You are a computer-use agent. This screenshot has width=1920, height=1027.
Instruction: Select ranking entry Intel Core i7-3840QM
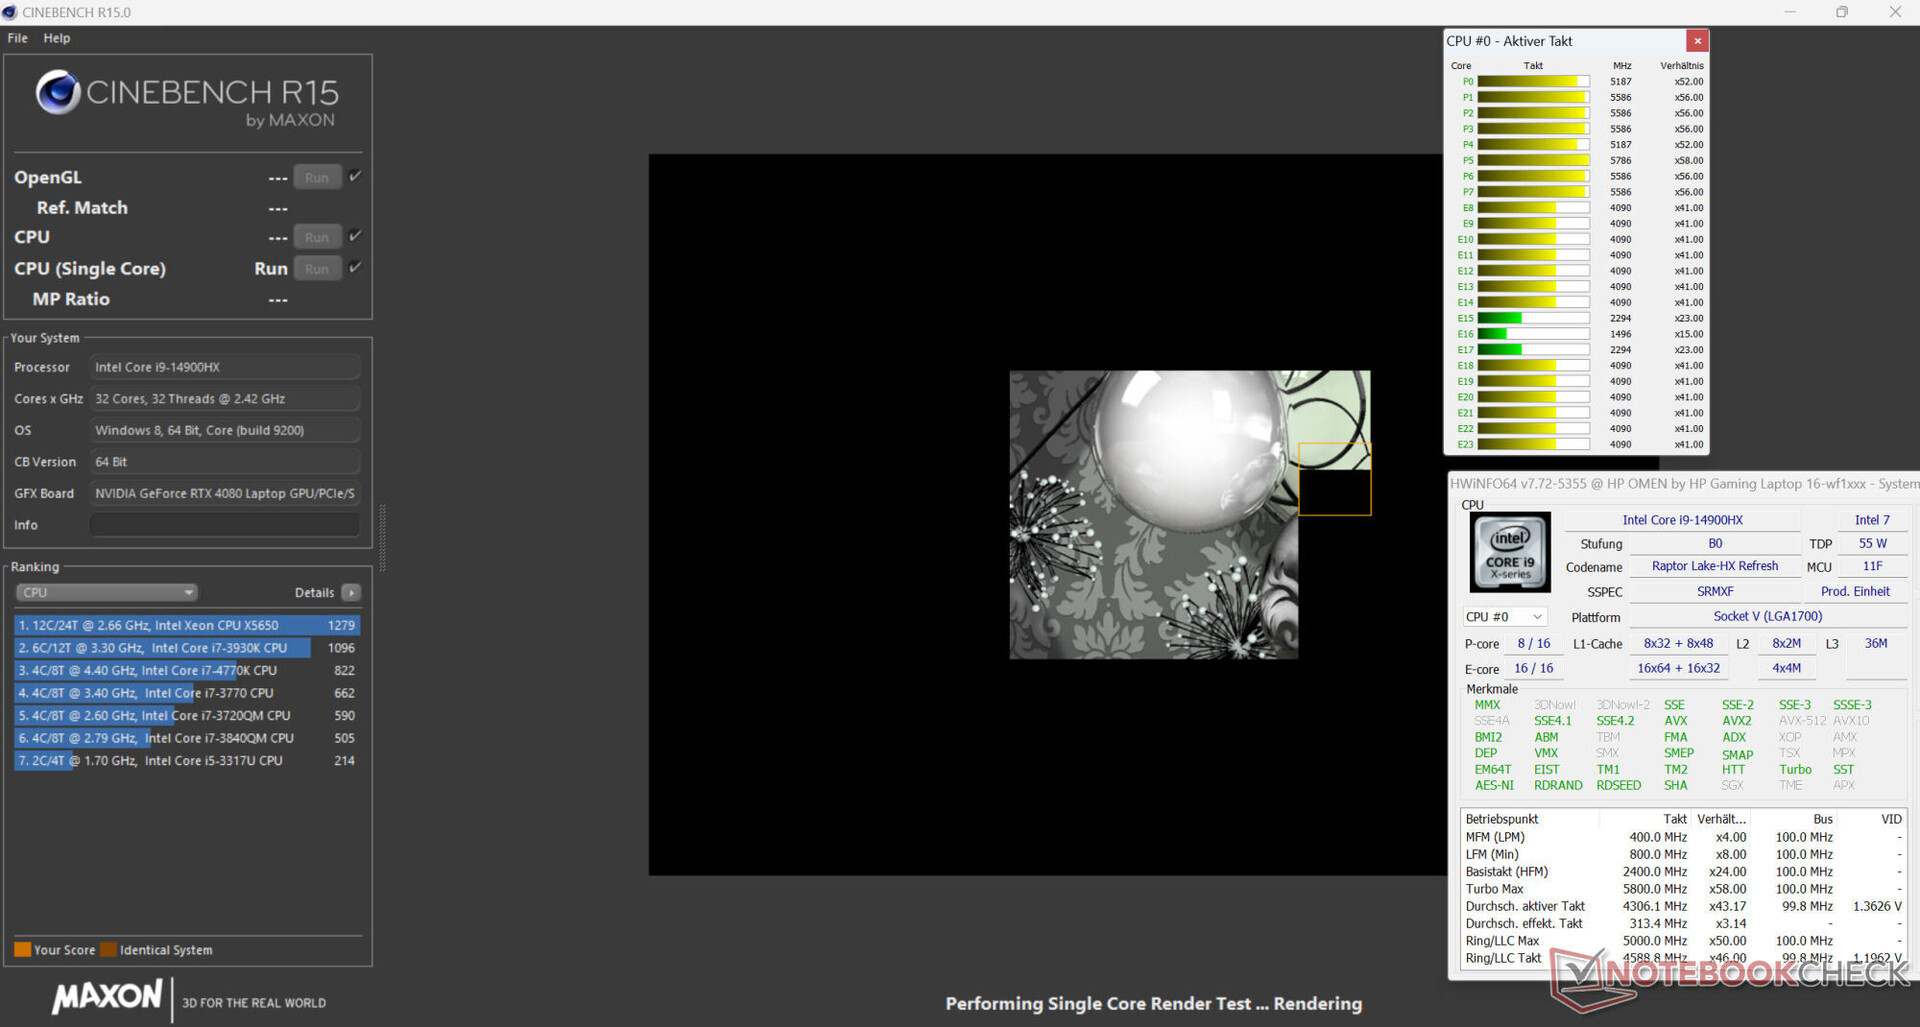[x=187, y=738]
